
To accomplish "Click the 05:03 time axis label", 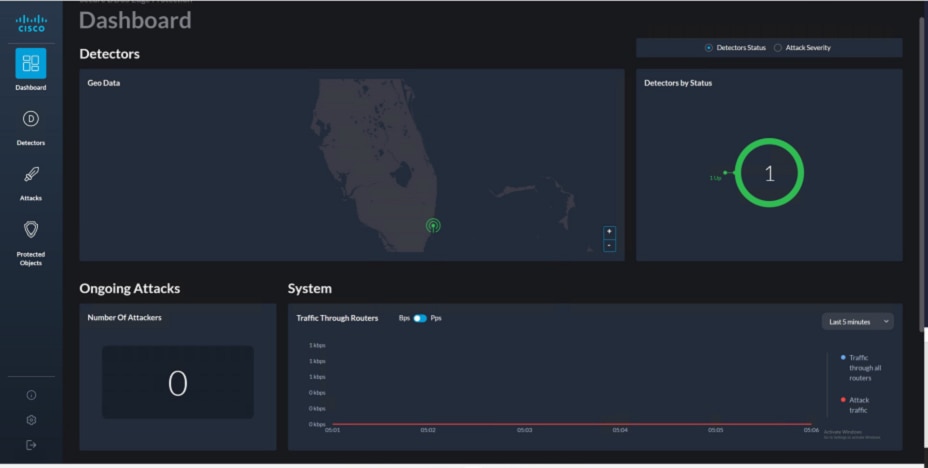I will (524, 430).
